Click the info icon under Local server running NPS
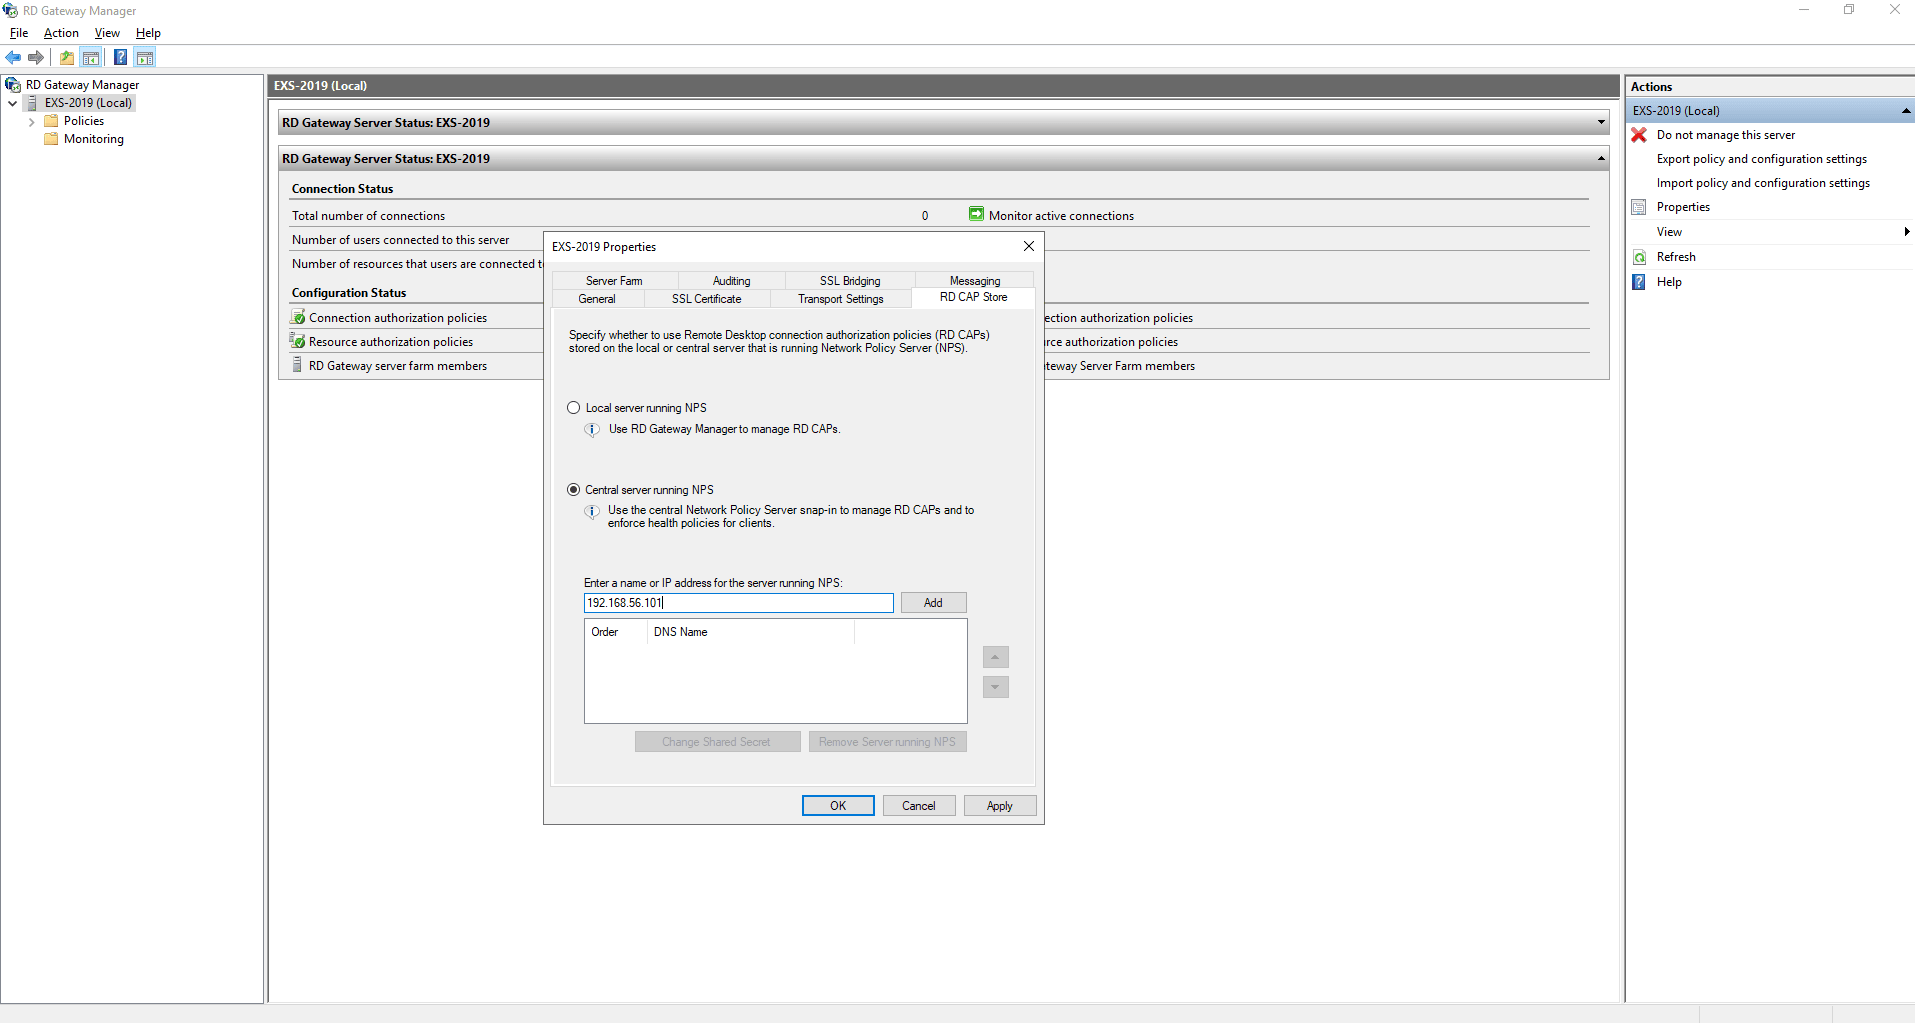Viewport: 1915px width, 1023px height. 592,430
